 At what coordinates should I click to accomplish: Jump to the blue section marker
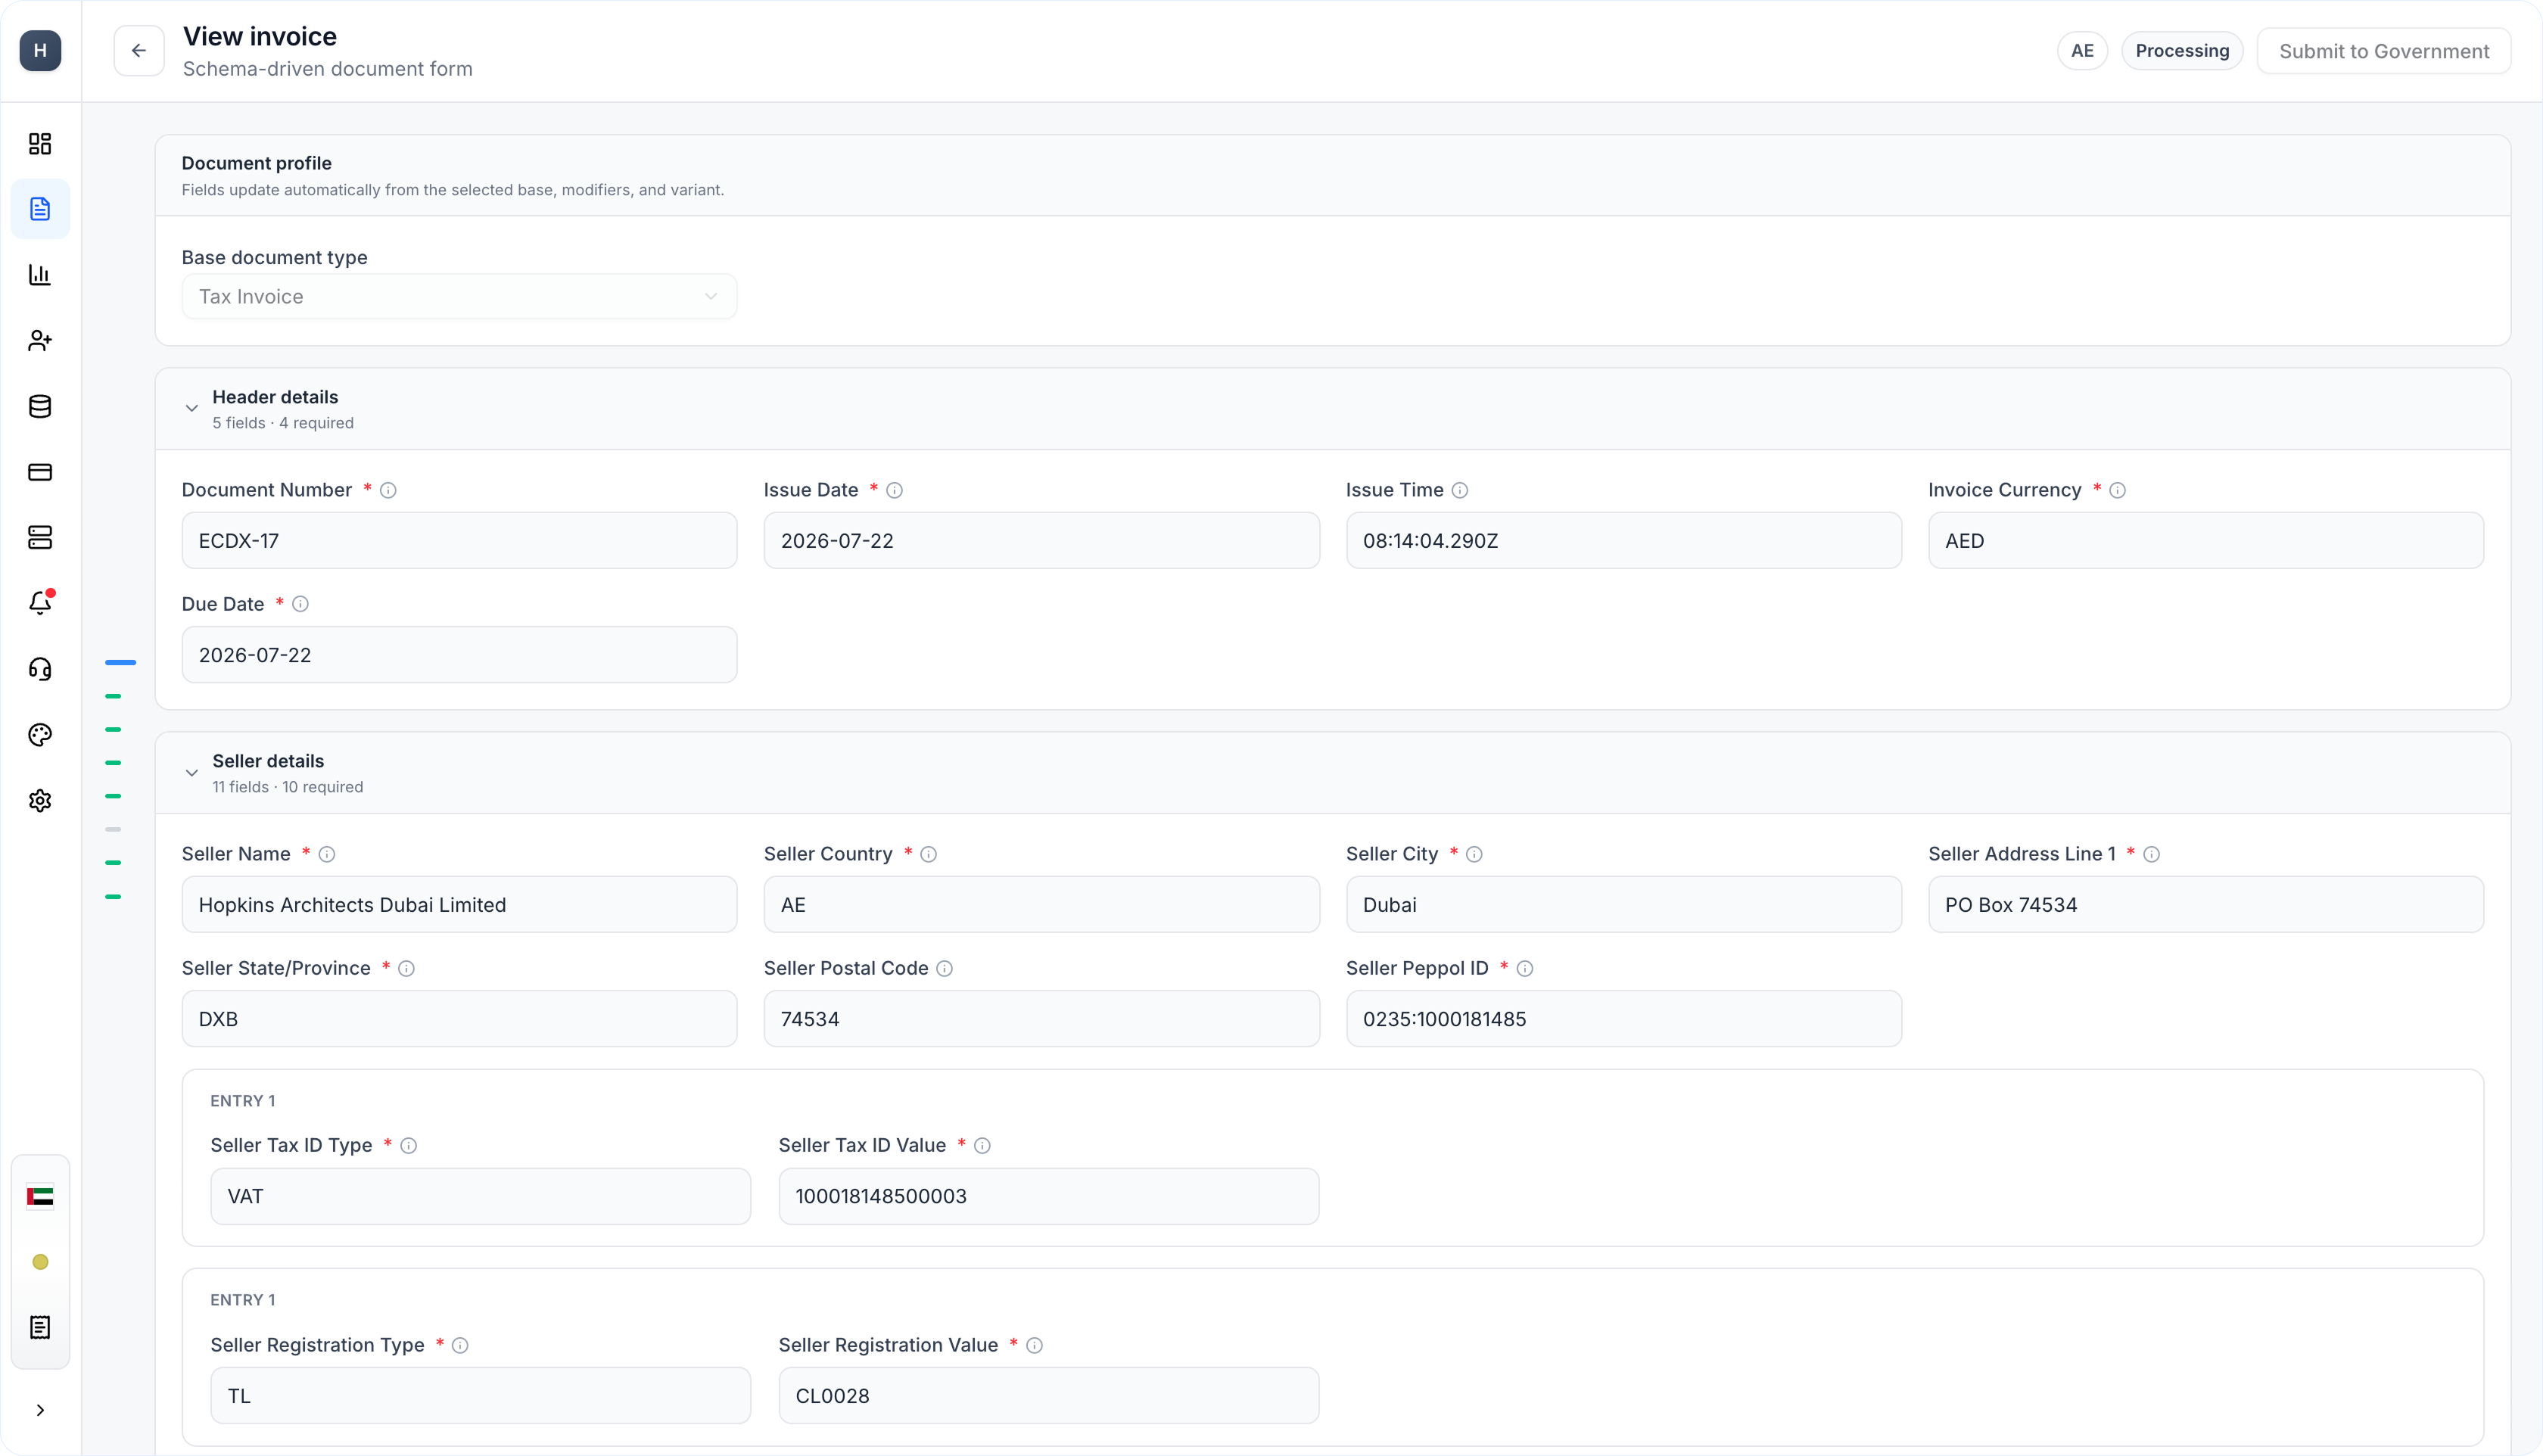[120, 662]
